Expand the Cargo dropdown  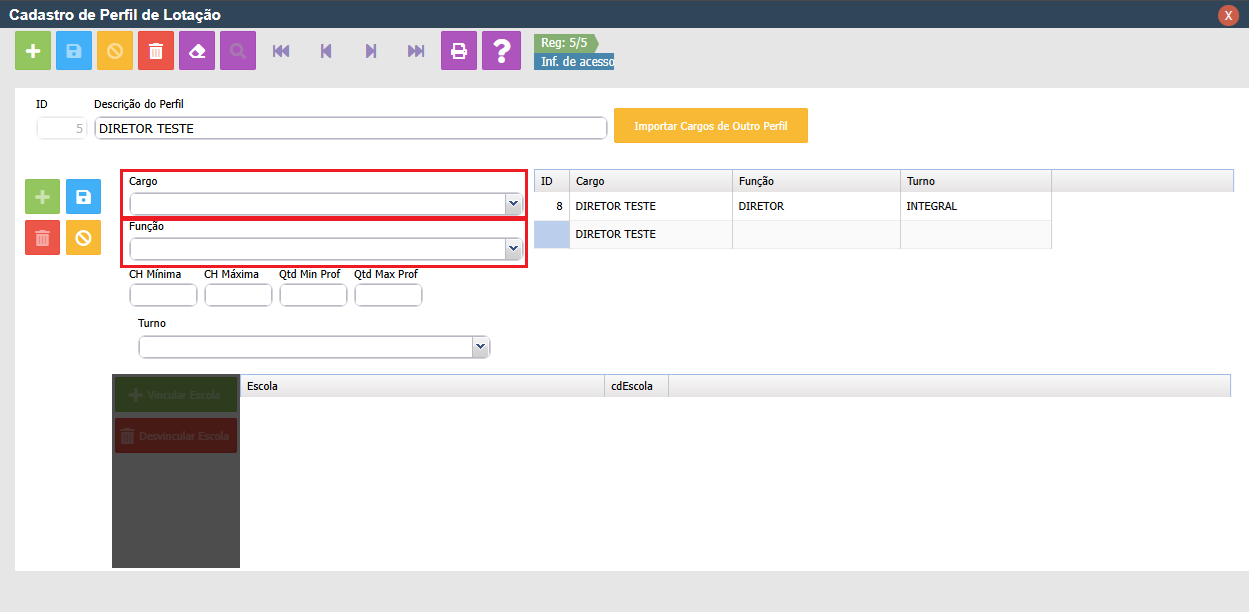click(x=513, y=204)
